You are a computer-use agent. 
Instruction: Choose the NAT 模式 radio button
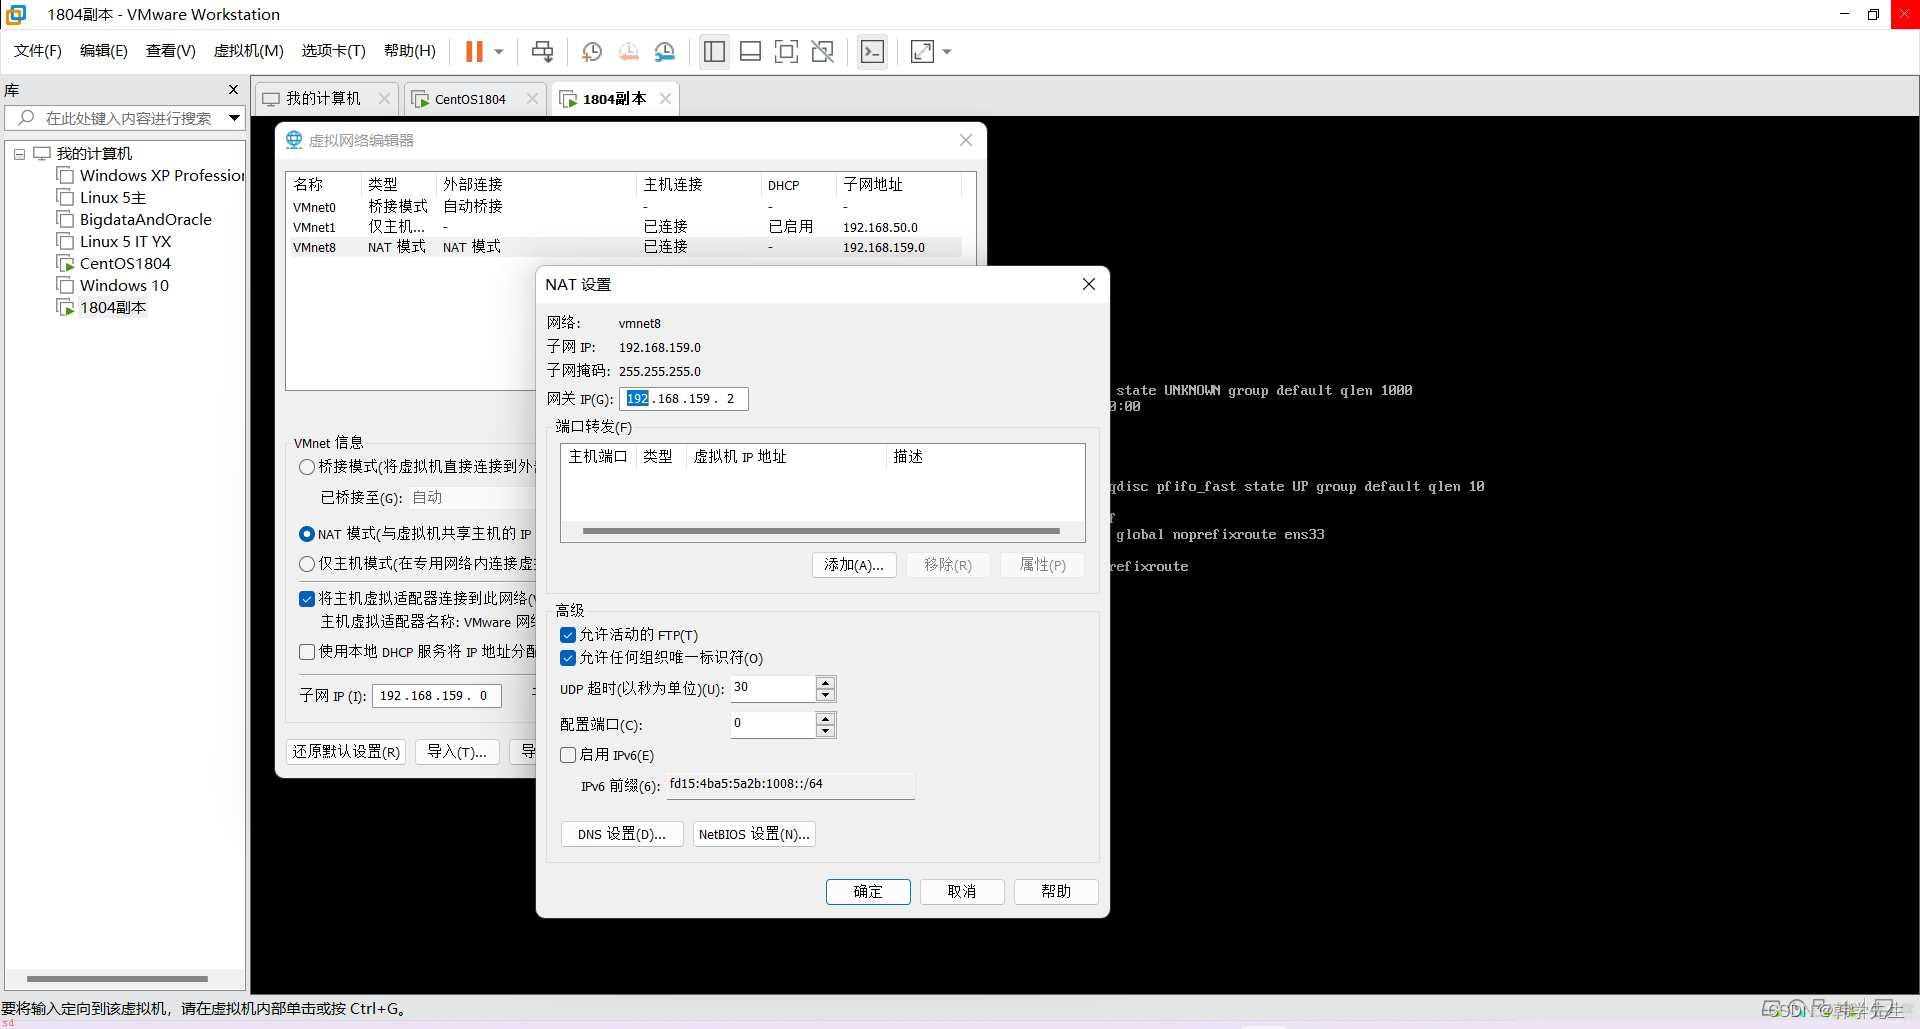click(x=307, y=534)
